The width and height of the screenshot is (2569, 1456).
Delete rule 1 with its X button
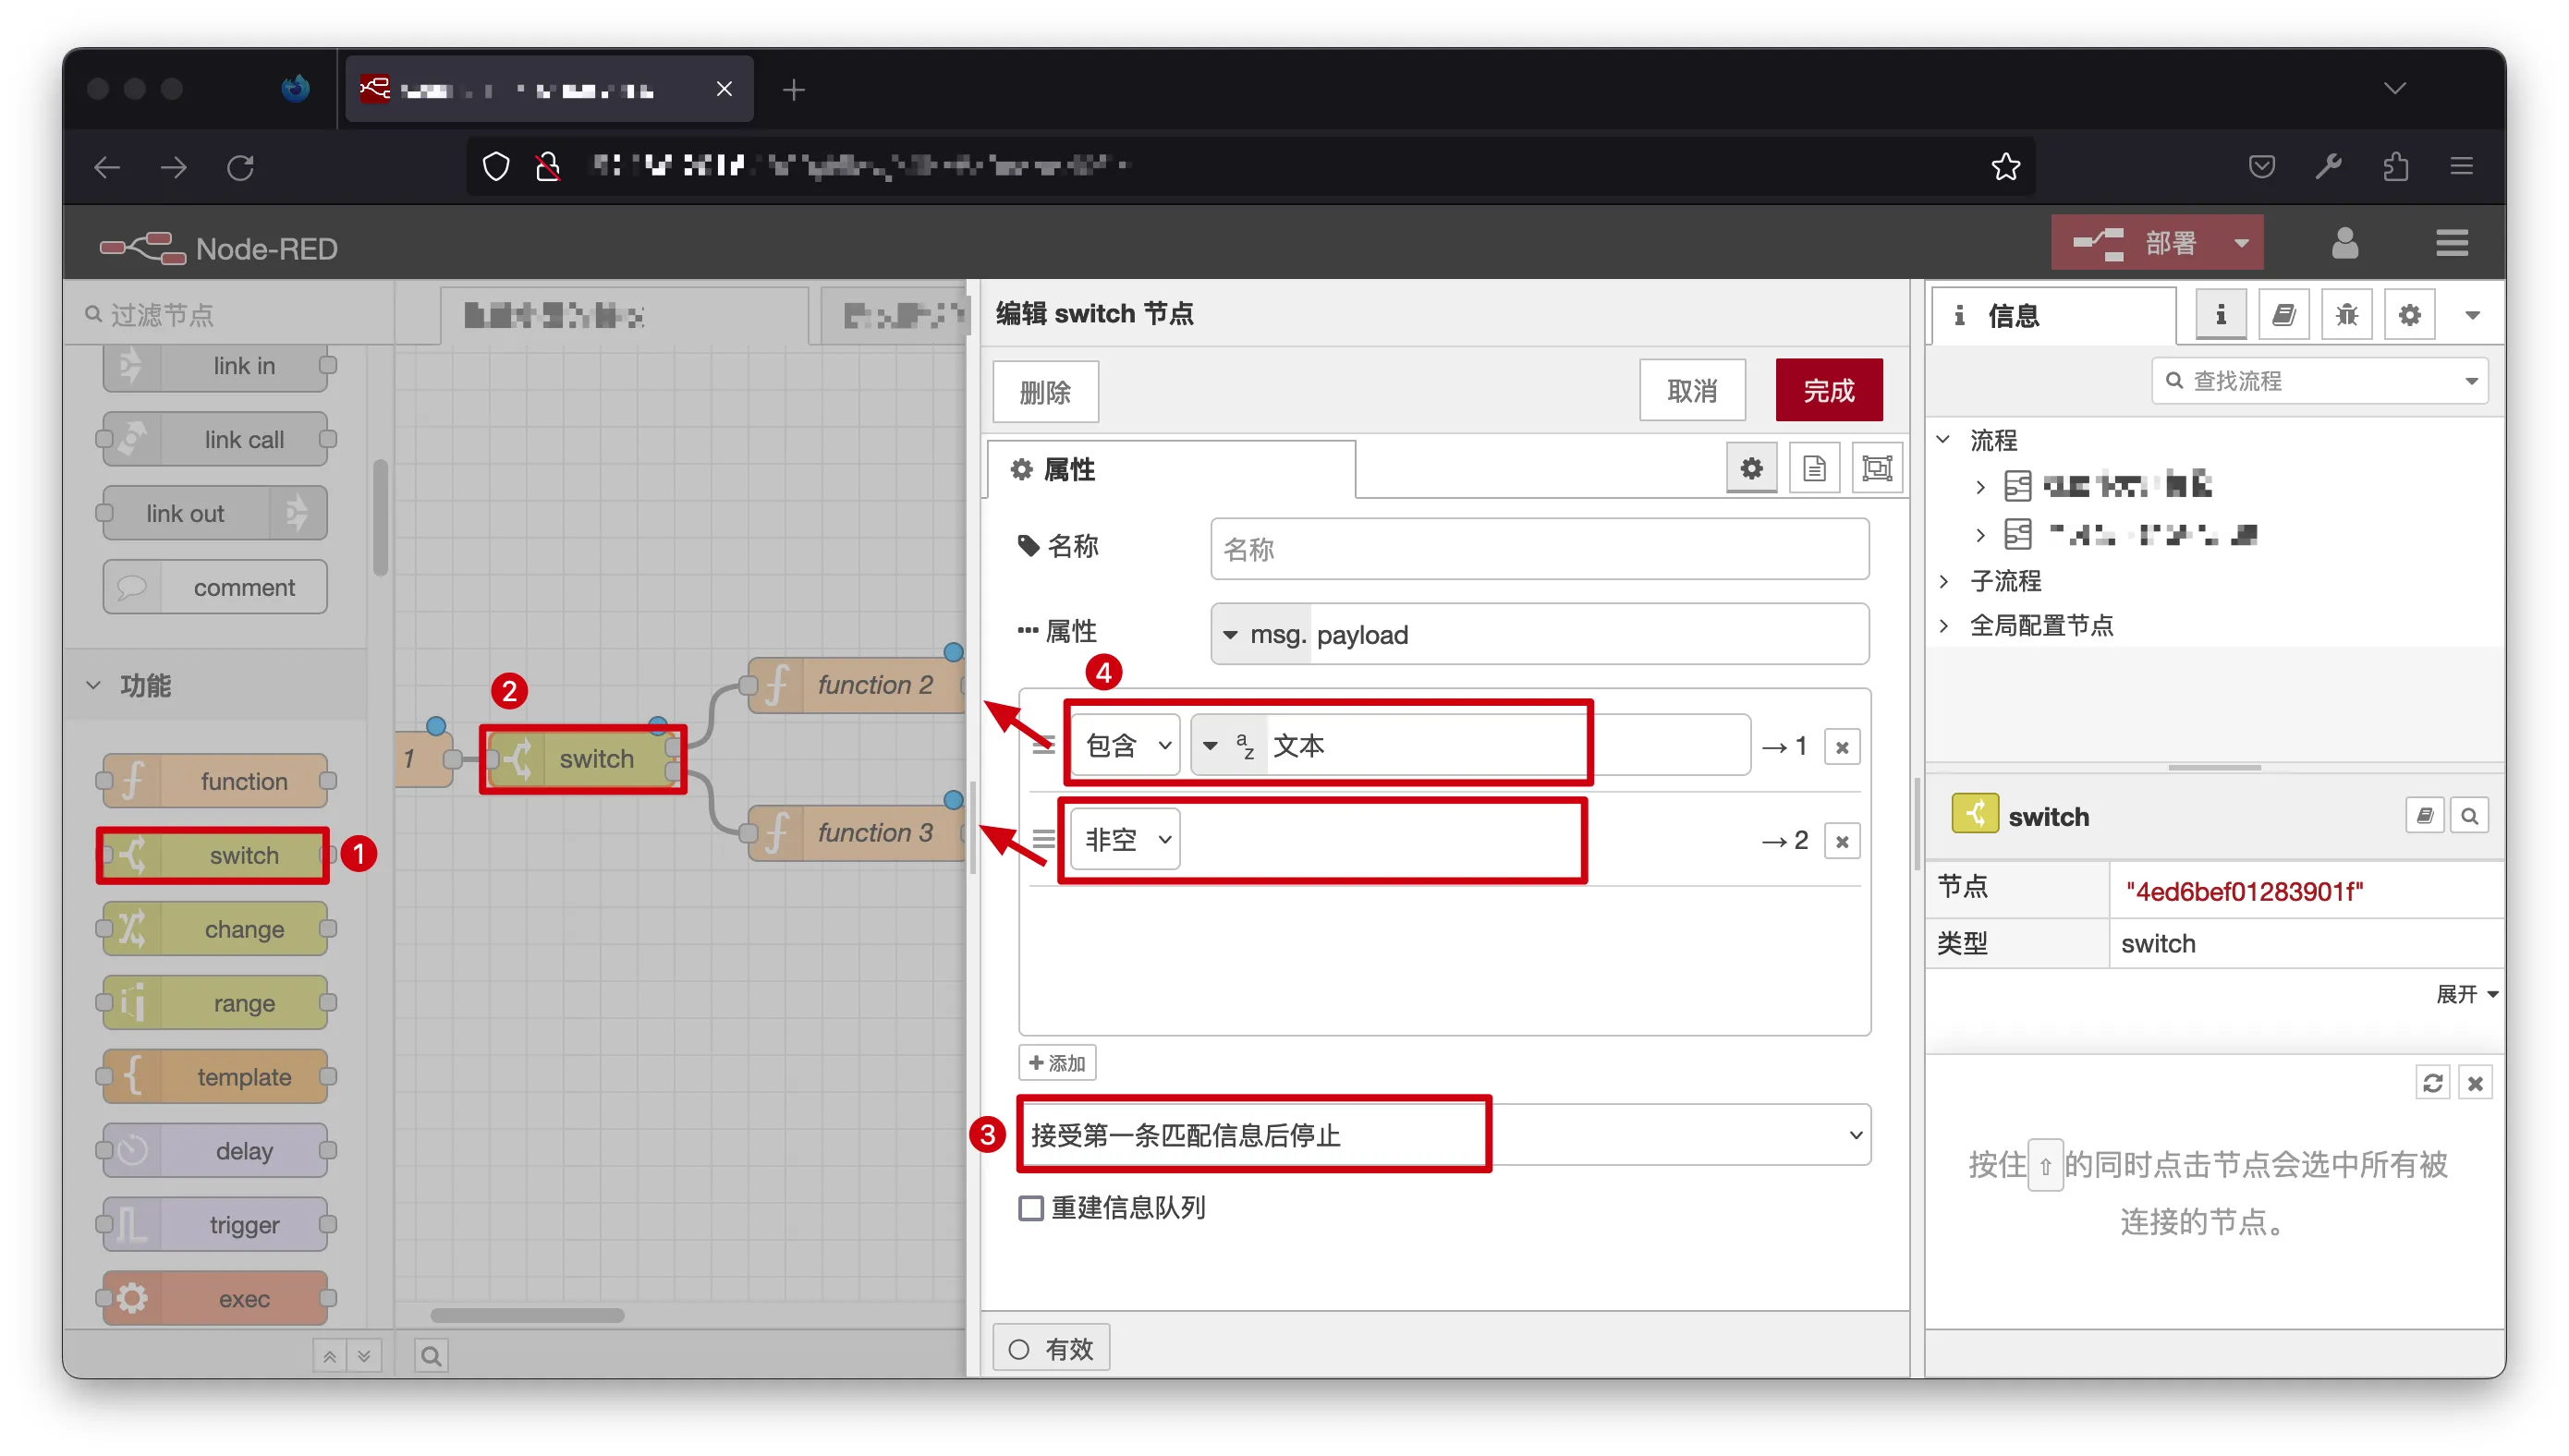pyautogui.click(x=1841, y=747)
